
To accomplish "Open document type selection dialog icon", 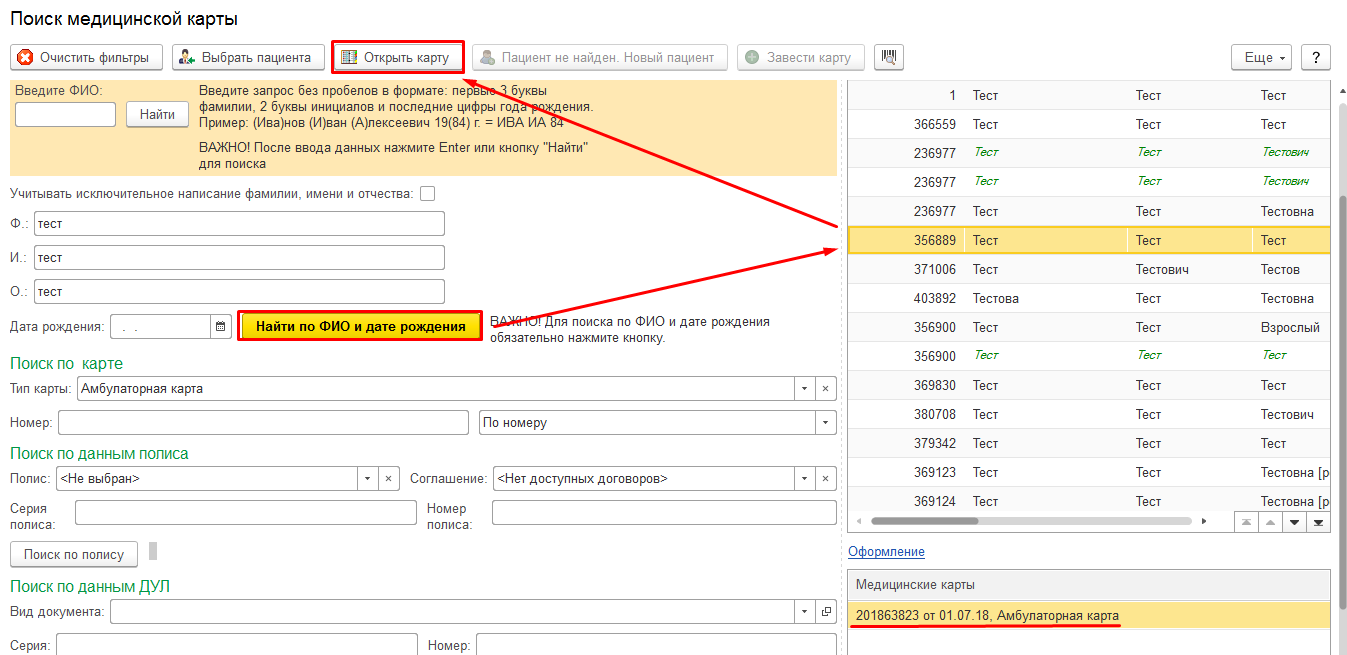I will tap(825, 611).
